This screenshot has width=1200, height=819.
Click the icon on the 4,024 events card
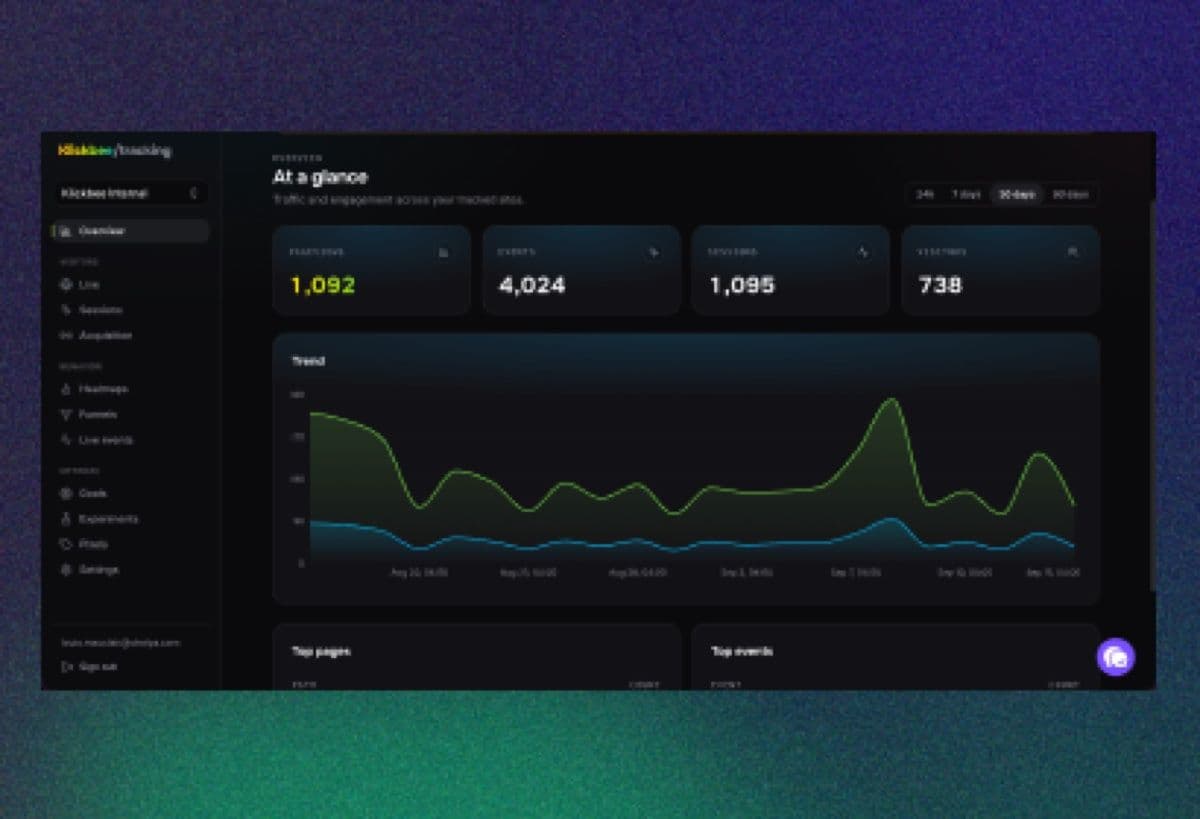click(x=653, y=253)
